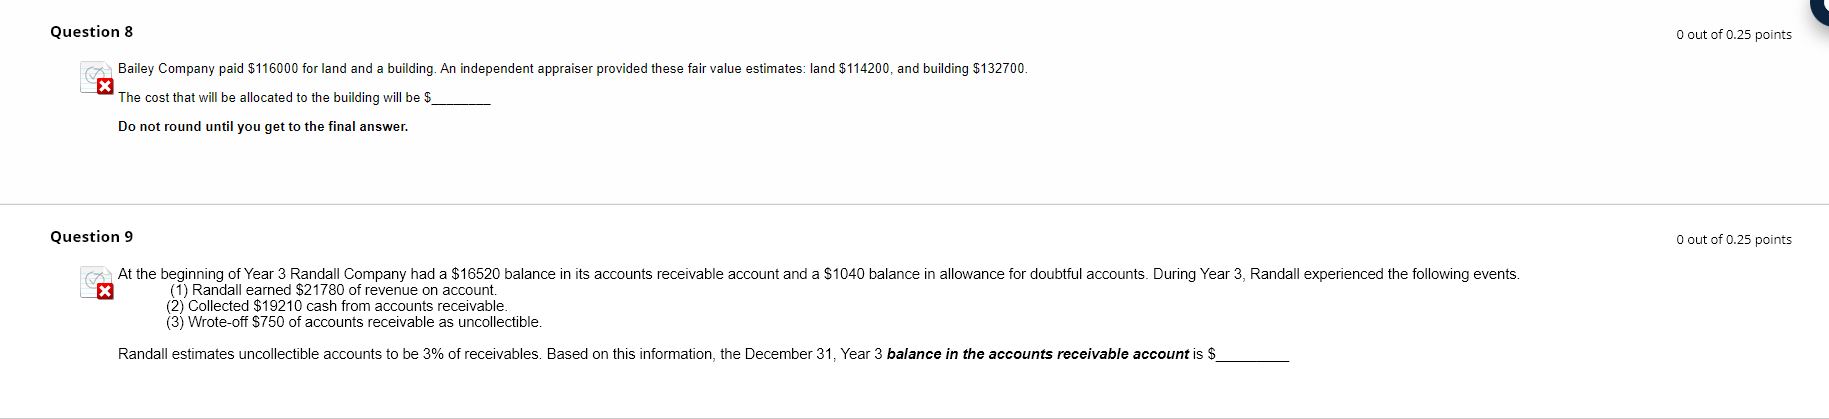The height and width of the screenshot is (419, 1829).
Task: Click the answer blank after 'building will be $'
Action: click(461, 98)
